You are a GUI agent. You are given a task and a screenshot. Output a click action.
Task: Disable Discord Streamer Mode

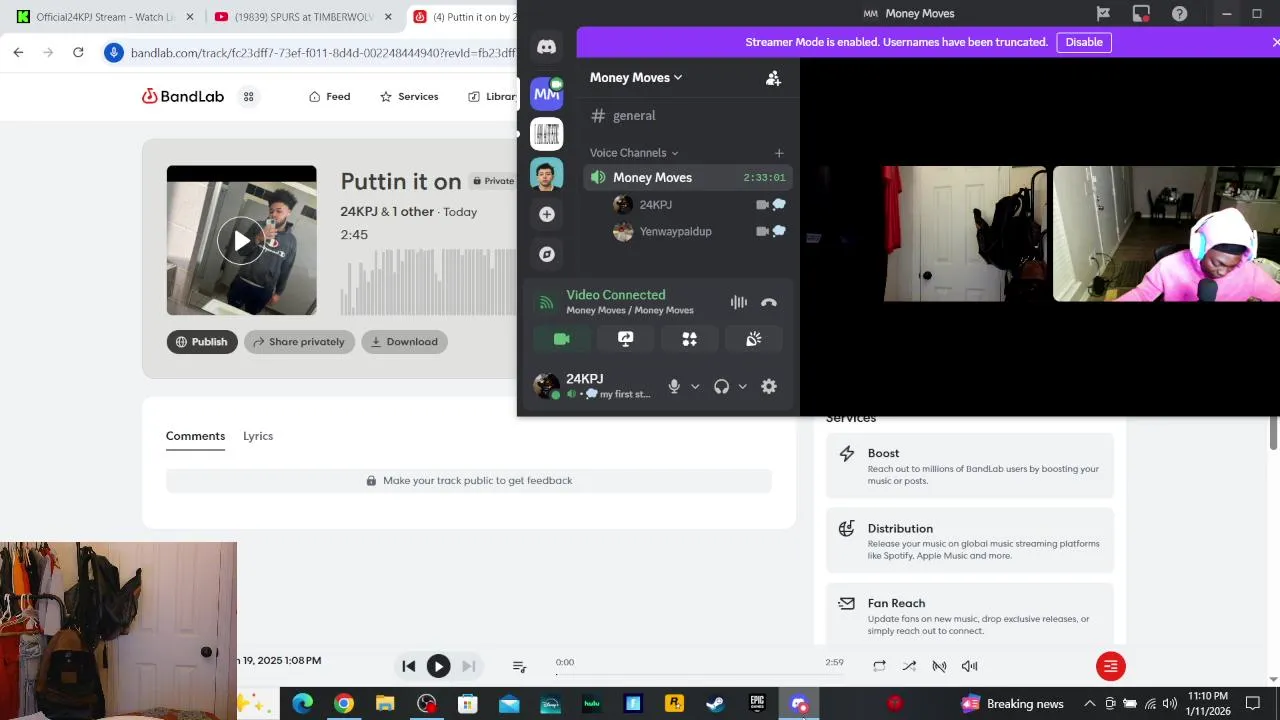pyautogui.click(x=1084, y=42)
